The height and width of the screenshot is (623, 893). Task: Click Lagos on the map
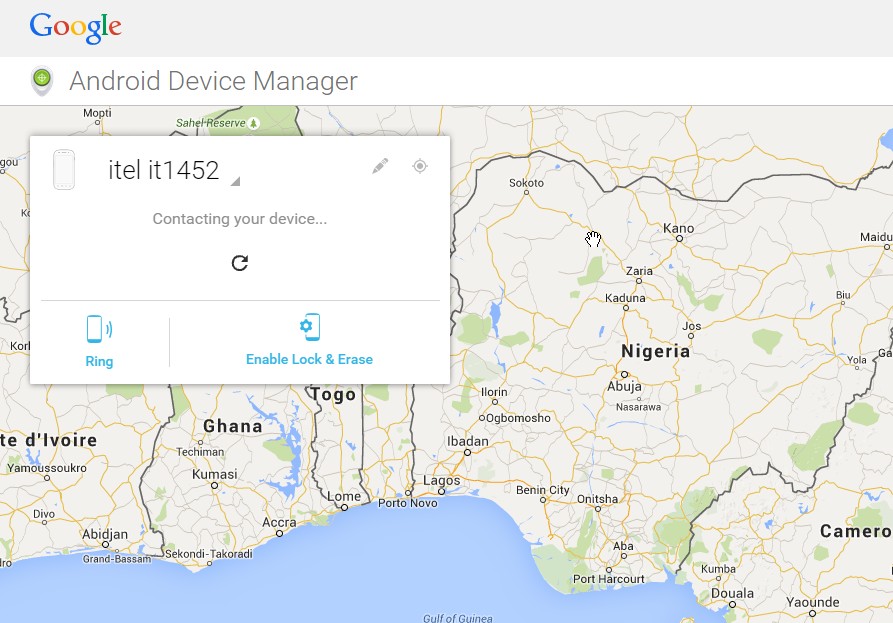click(x=443, y=481)
